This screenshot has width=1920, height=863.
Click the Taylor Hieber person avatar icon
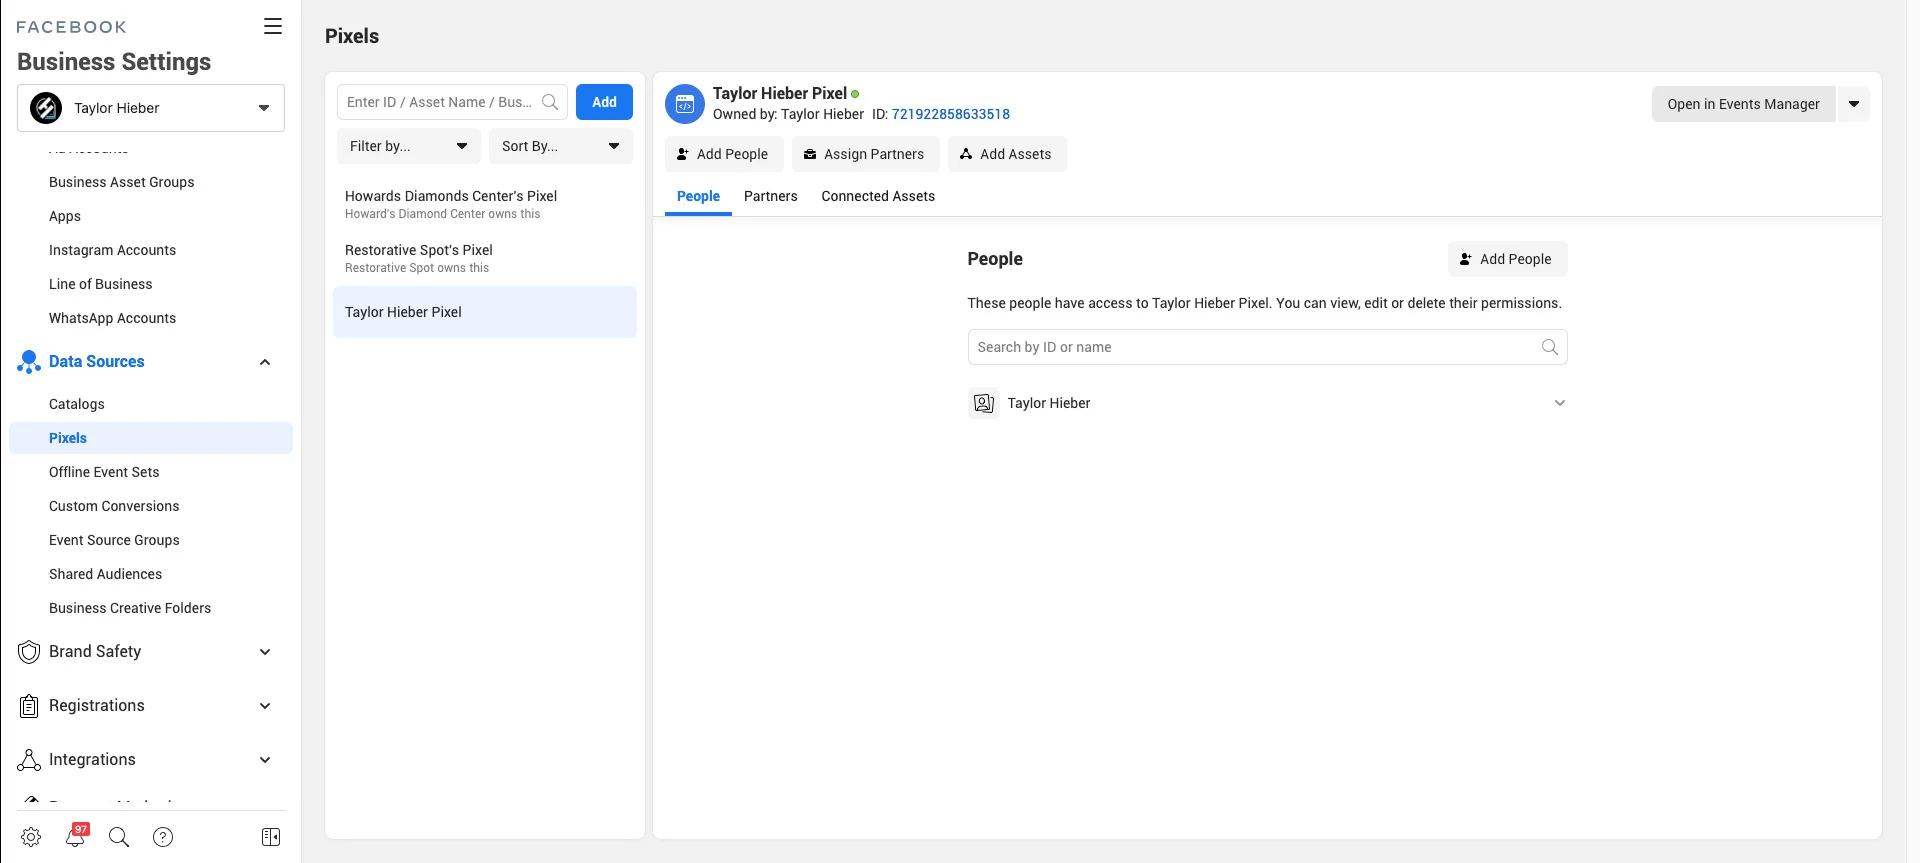[x=984, y=403]
